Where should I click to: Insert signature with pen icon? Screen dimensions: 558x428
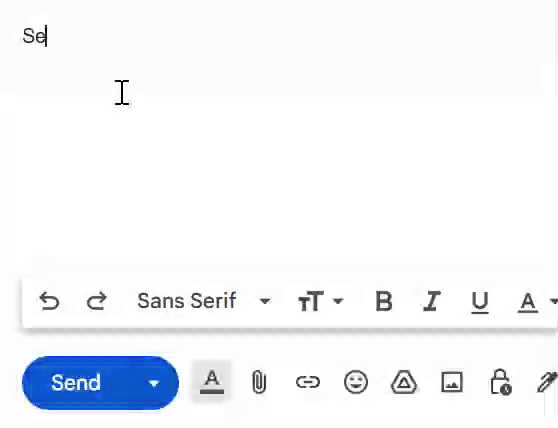tap(547, 382)
